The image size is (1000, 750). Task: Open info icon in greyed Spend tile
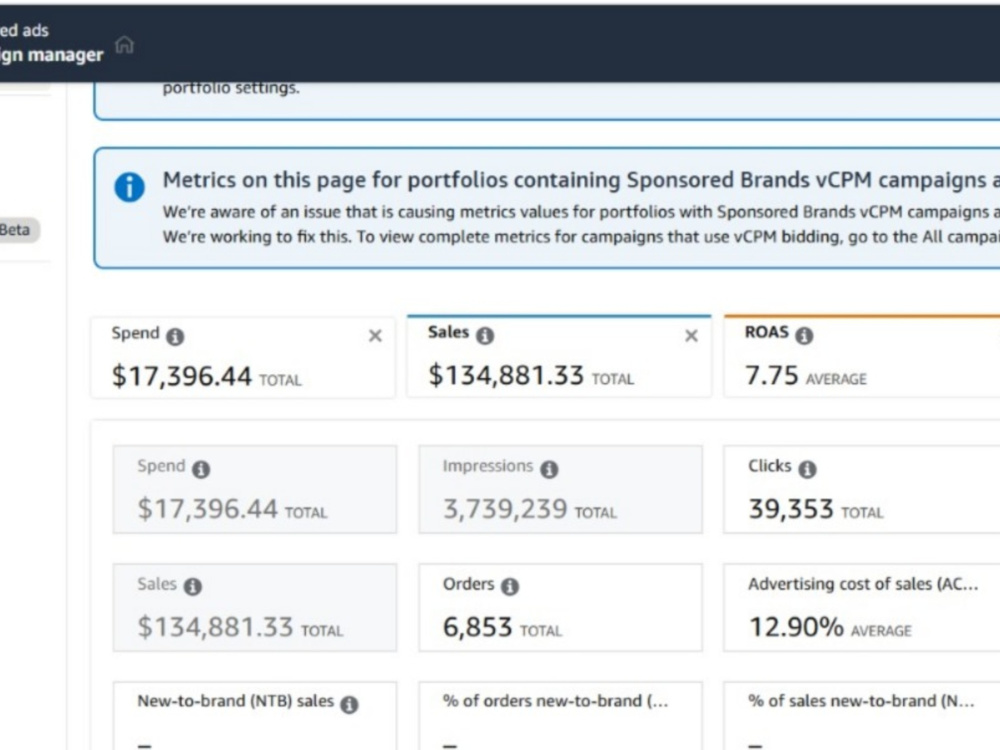pos(202,469)
